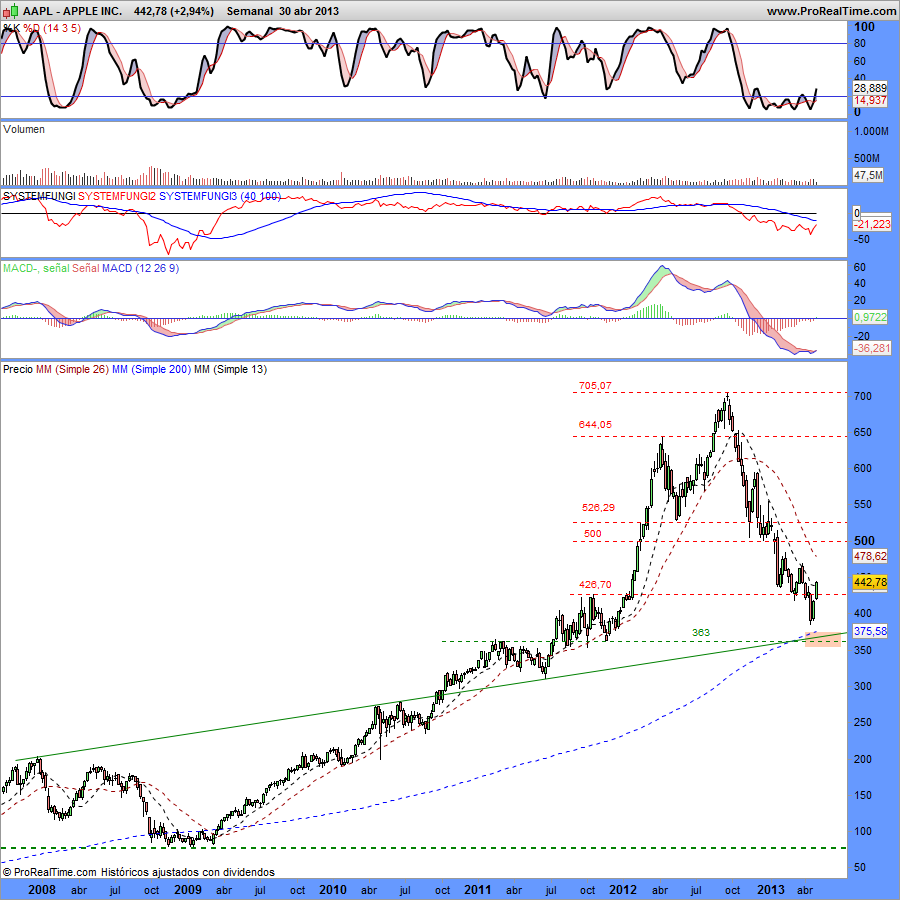Click the 47,5M volume value tag
This screenshot has height=900, width=900.
(x=867, y=175)
